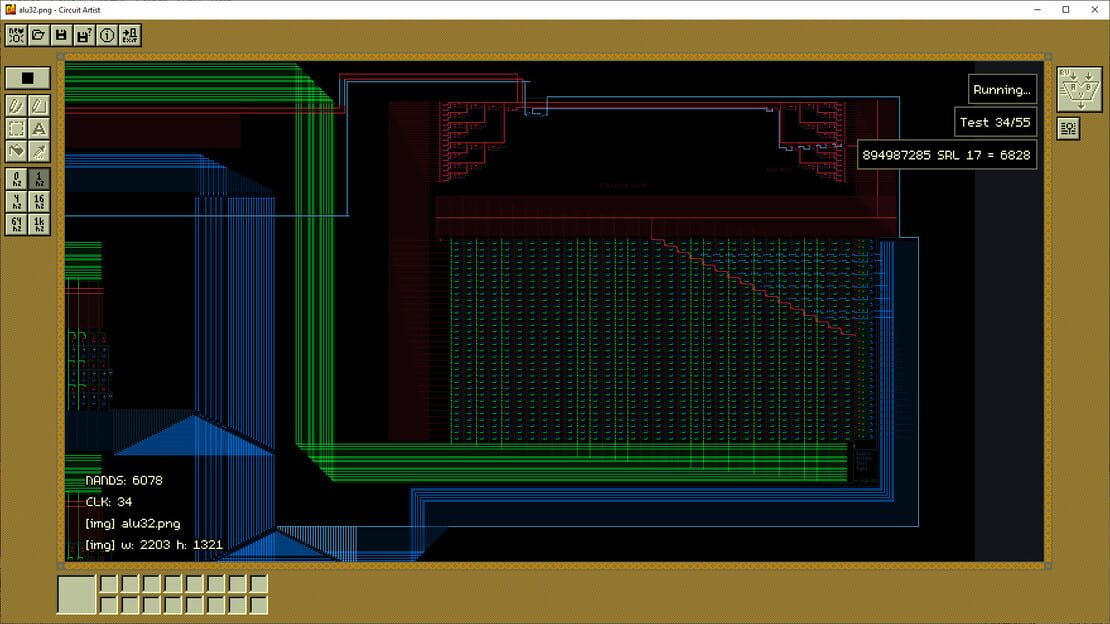Select the marquee selection tool

[16, 128]
